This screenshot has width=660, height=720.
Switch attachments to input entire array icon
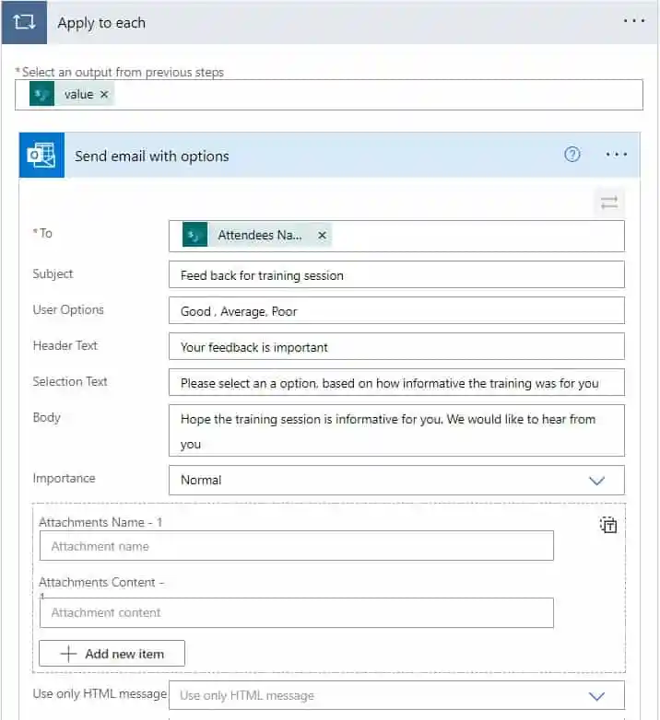tap(608, 525)
